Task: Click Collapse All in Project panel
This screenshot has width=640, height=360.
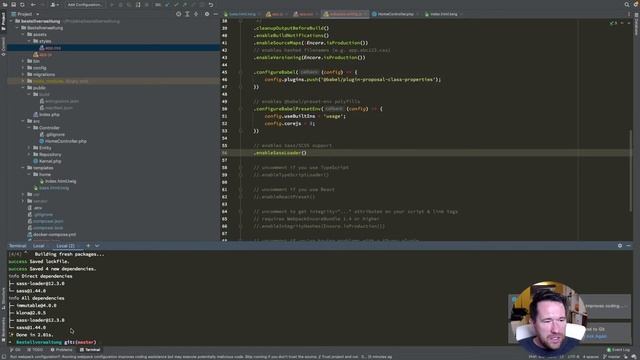Action: point(196,14)
